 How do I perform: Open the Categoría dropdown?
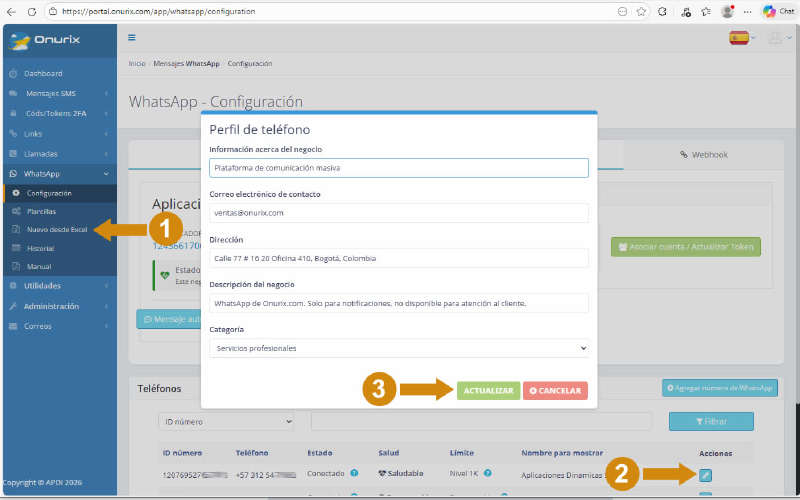pyautogui.click(x=399, y=348)
